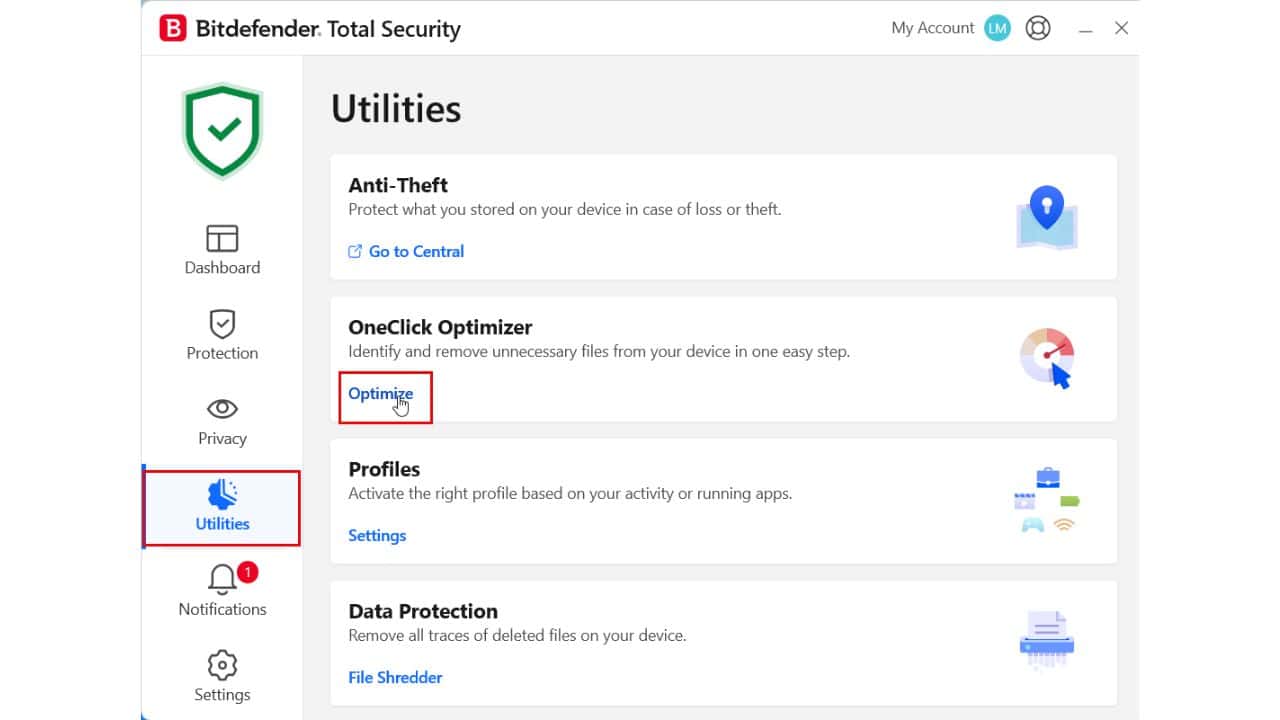Click 'Activate the right profile' description
This screenshot has width=1280, height=720.
pyautogui.click(x=570, y=493)
